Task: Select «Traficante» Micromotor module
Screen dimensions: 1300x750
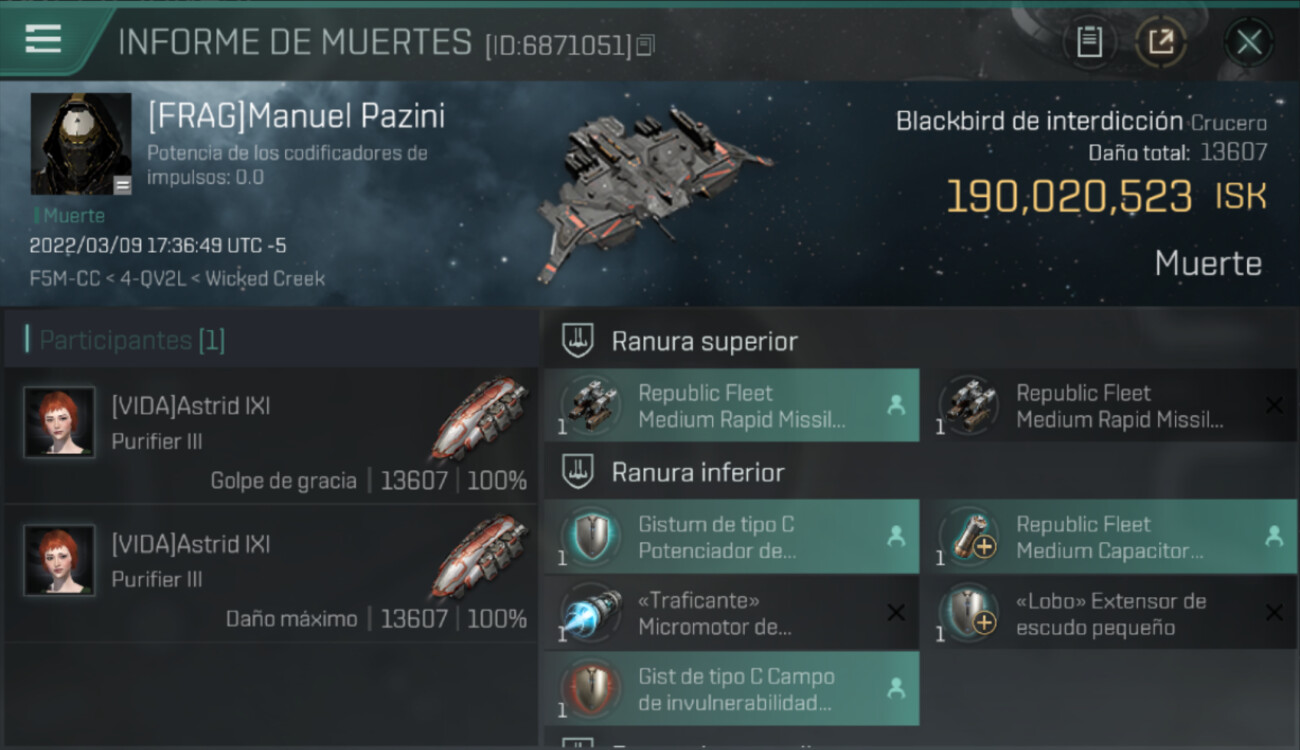Action: click(732, 613)
